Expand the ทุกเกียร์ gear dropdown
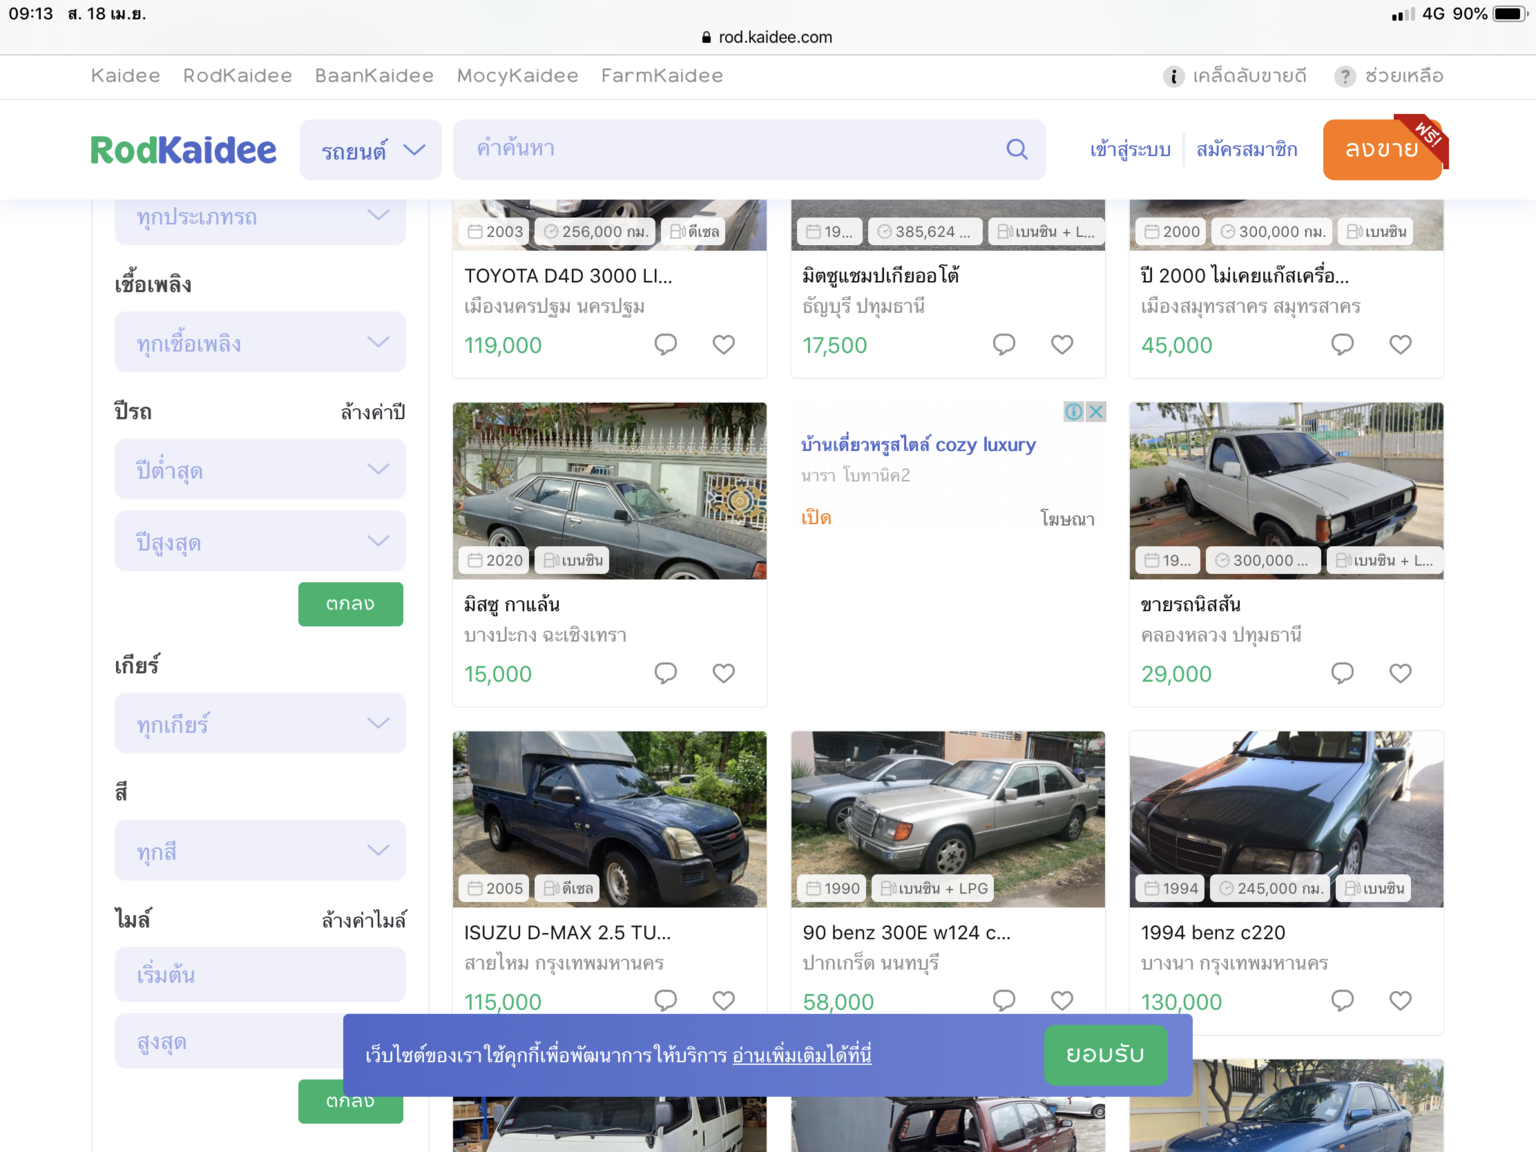The width and height of the screenshot is (1536, 1152). click(x=260, y=723)
